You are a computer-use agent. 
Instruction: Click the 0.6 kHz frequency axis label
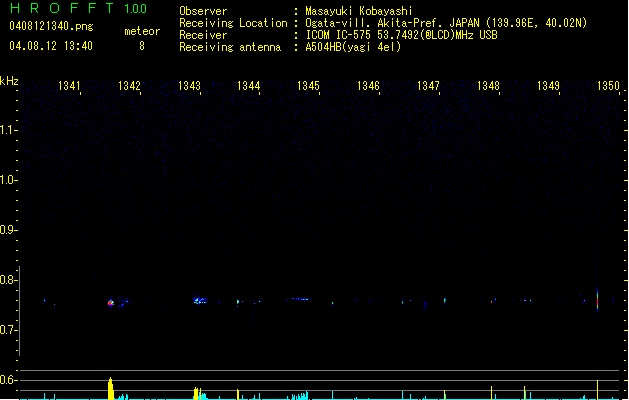(7, 380)
